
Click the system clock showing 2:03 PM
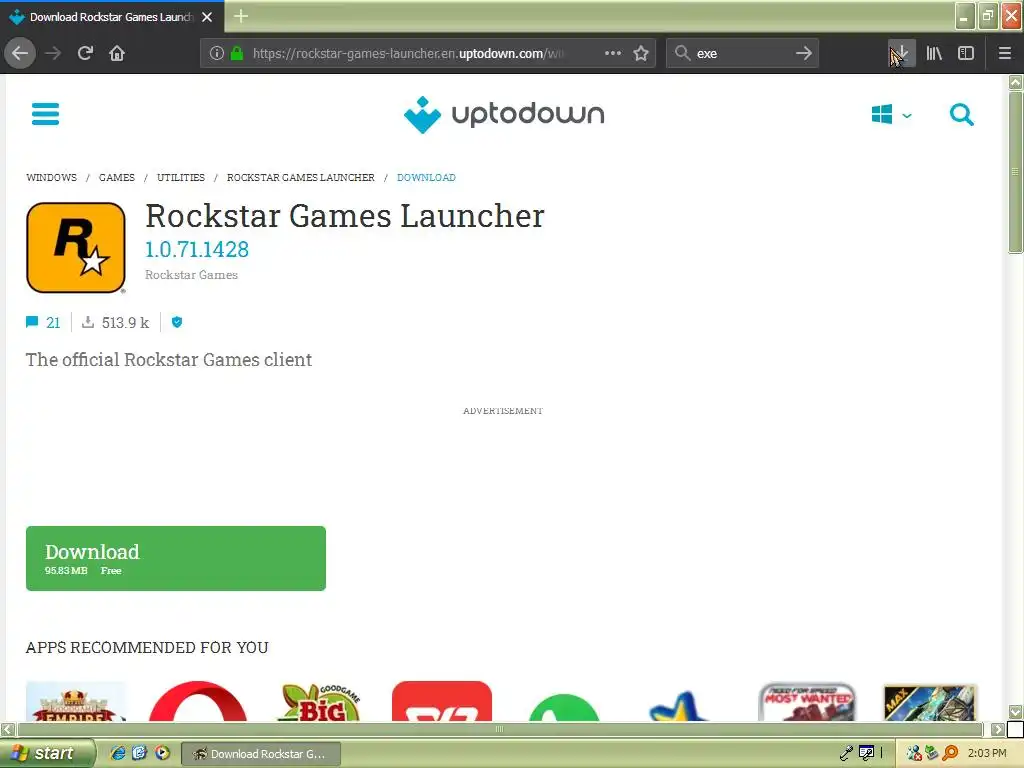[x=987, y=753]
